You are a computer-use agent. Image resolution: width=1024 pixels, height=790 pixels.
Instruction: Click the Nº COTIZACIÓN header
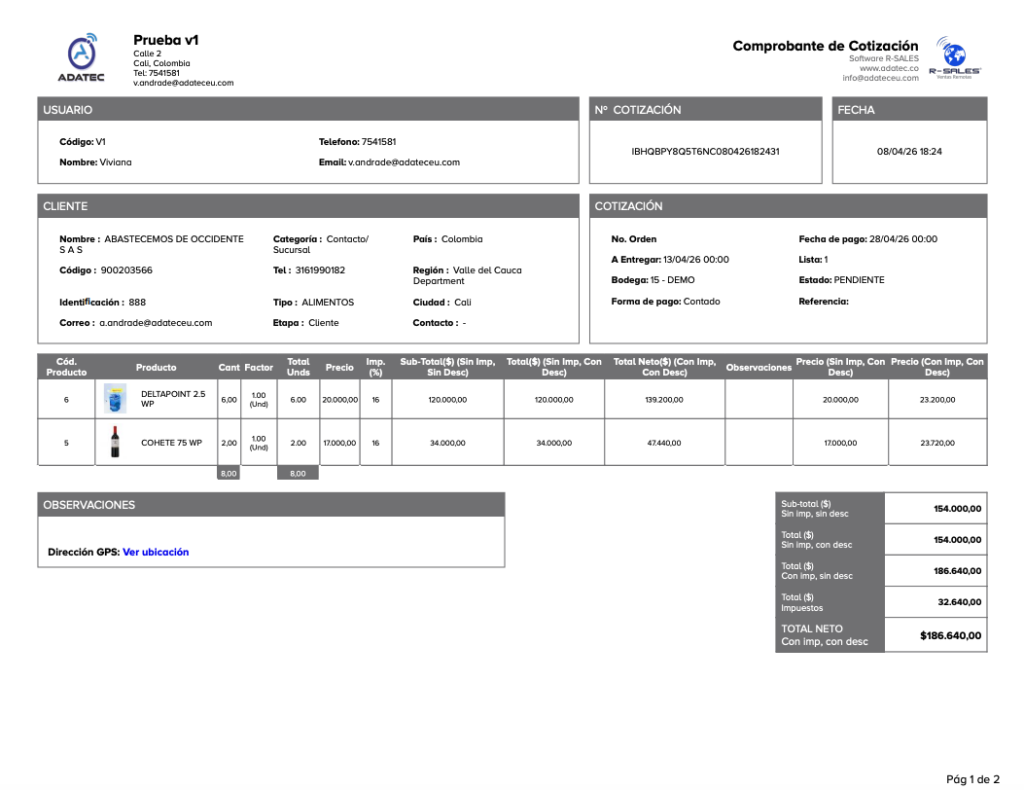[705, 110]
